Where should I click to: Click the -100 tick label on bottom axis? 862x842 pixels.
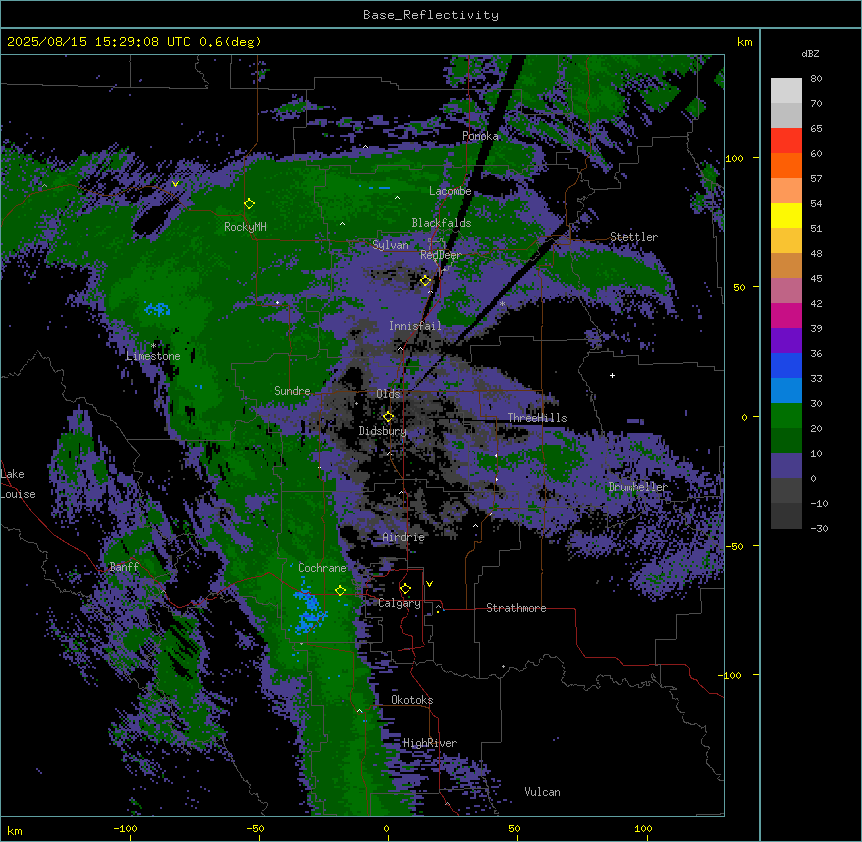[x=125, y=828]
